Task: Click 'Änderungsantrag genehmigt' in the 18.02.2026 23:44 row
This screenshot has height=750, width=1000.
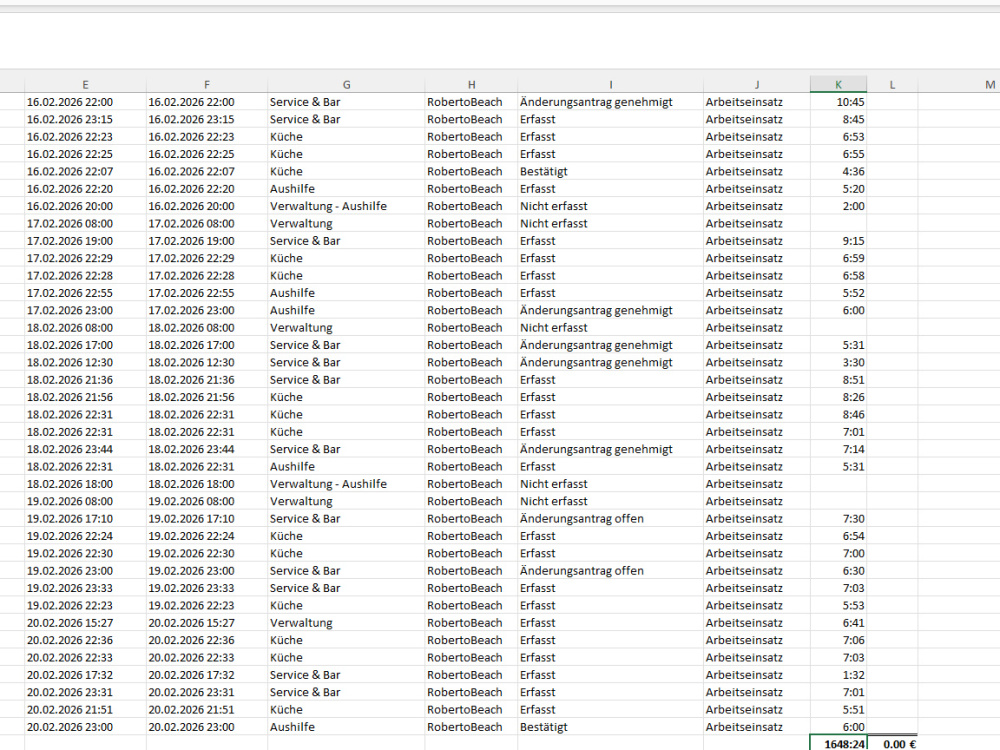Action: pyautogui.click(x=596, y=449)
